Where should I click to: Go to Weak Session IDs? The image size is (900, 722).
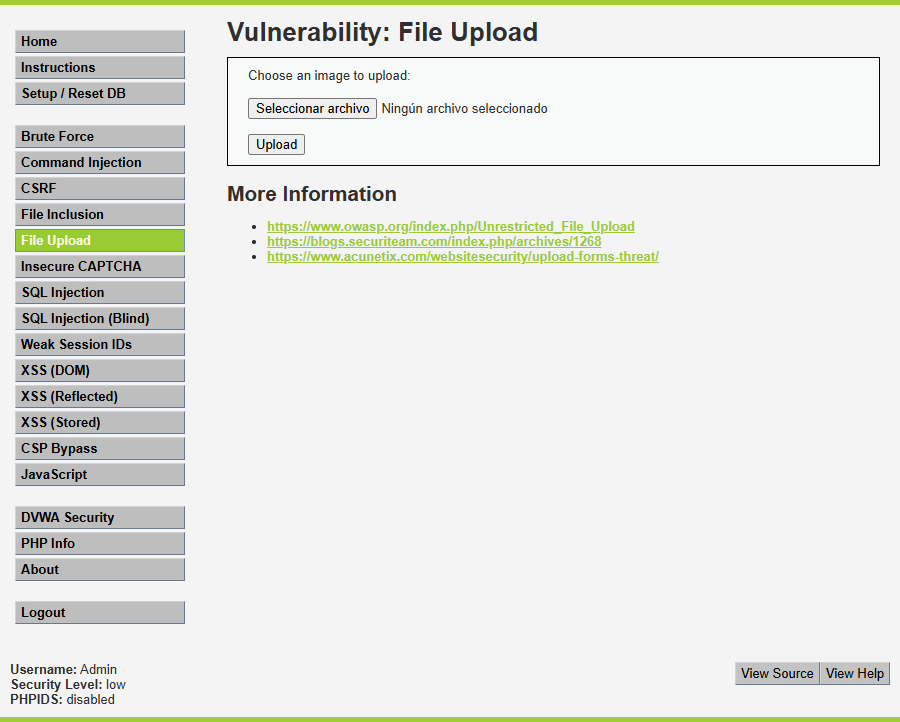point(100,344)
